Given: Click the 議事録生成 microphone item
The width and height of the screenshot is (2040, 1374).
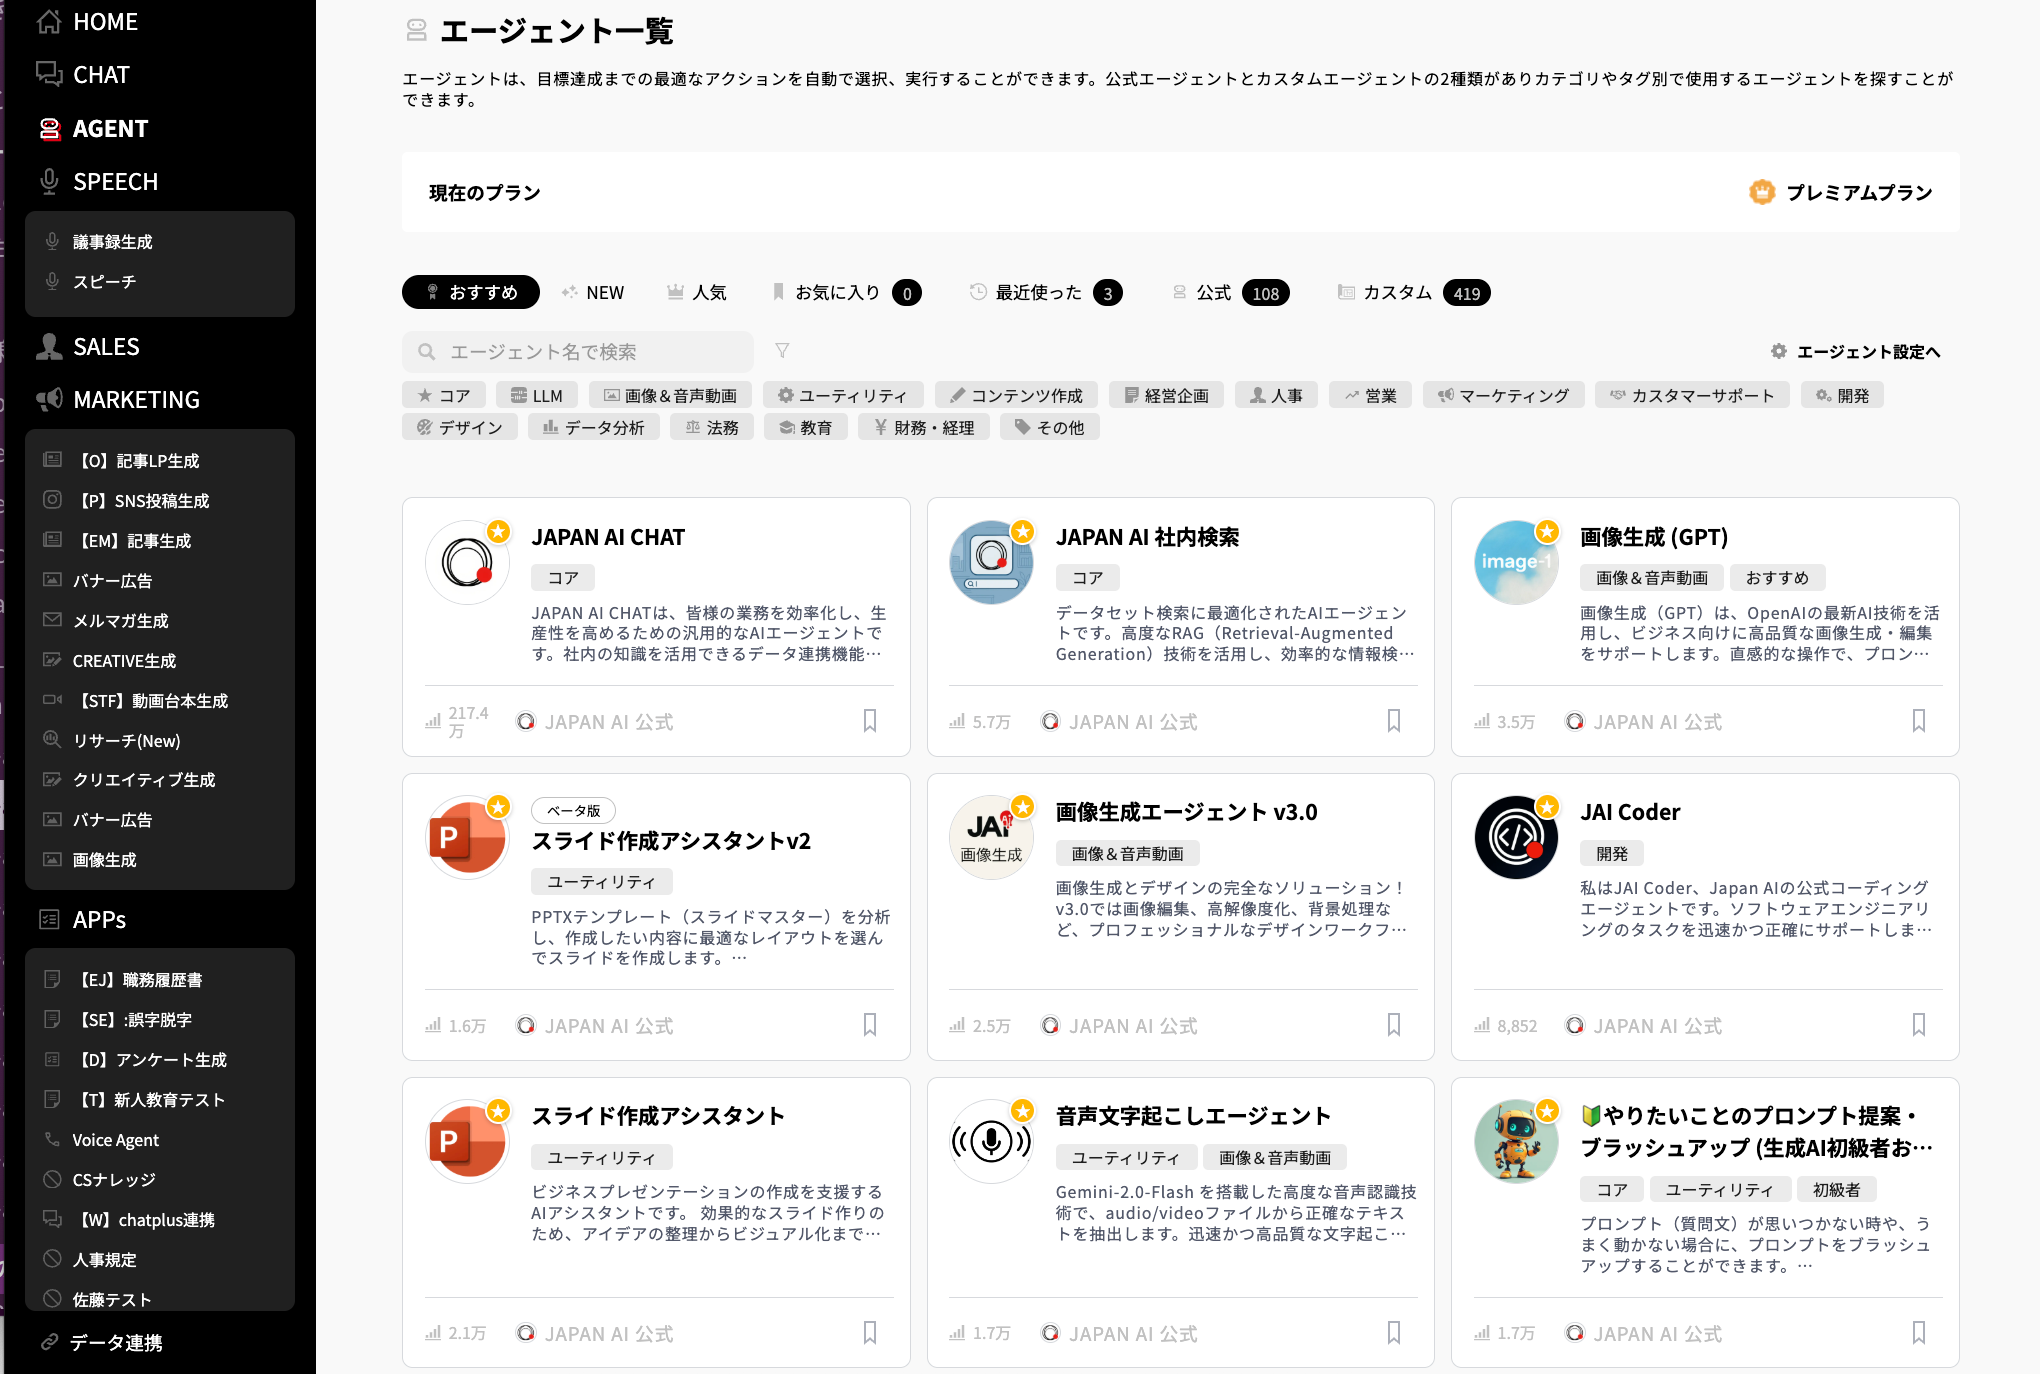Looking at the screenshot, I should (112, 242).
